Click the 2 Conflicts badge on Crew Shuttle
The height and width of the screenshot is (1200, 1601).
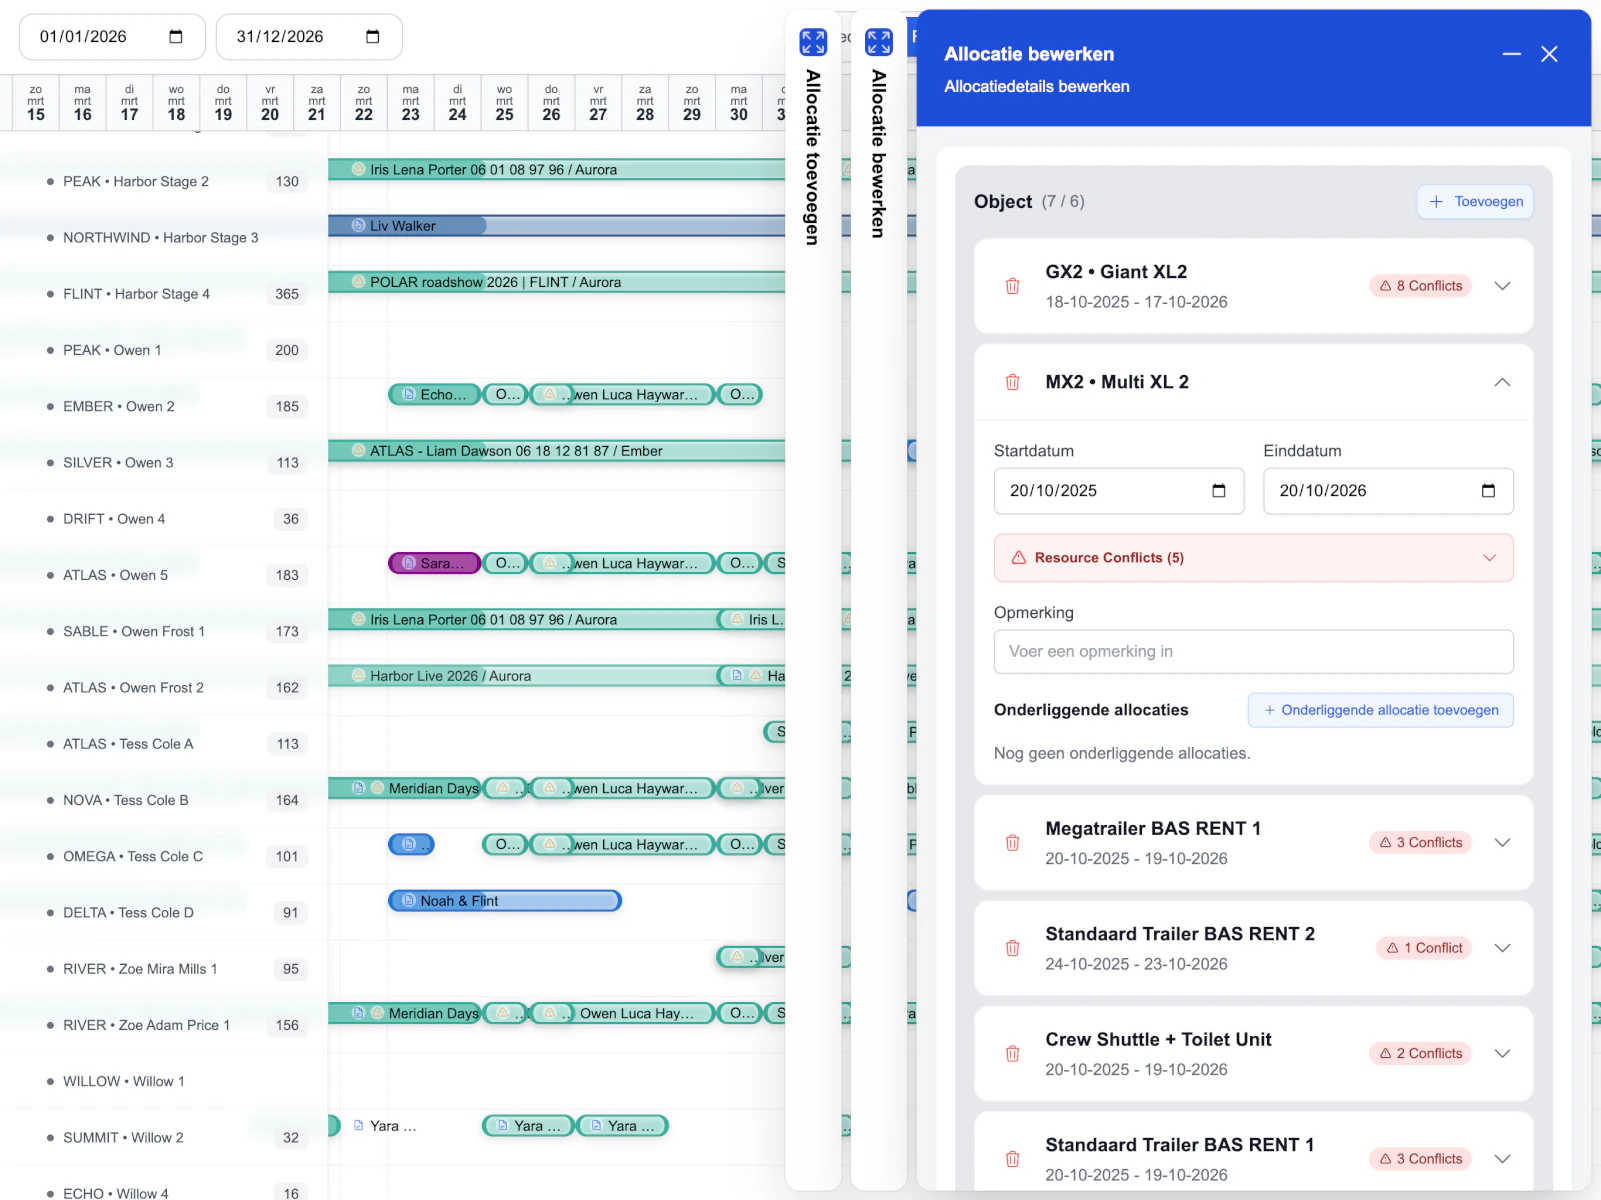1420,1054
